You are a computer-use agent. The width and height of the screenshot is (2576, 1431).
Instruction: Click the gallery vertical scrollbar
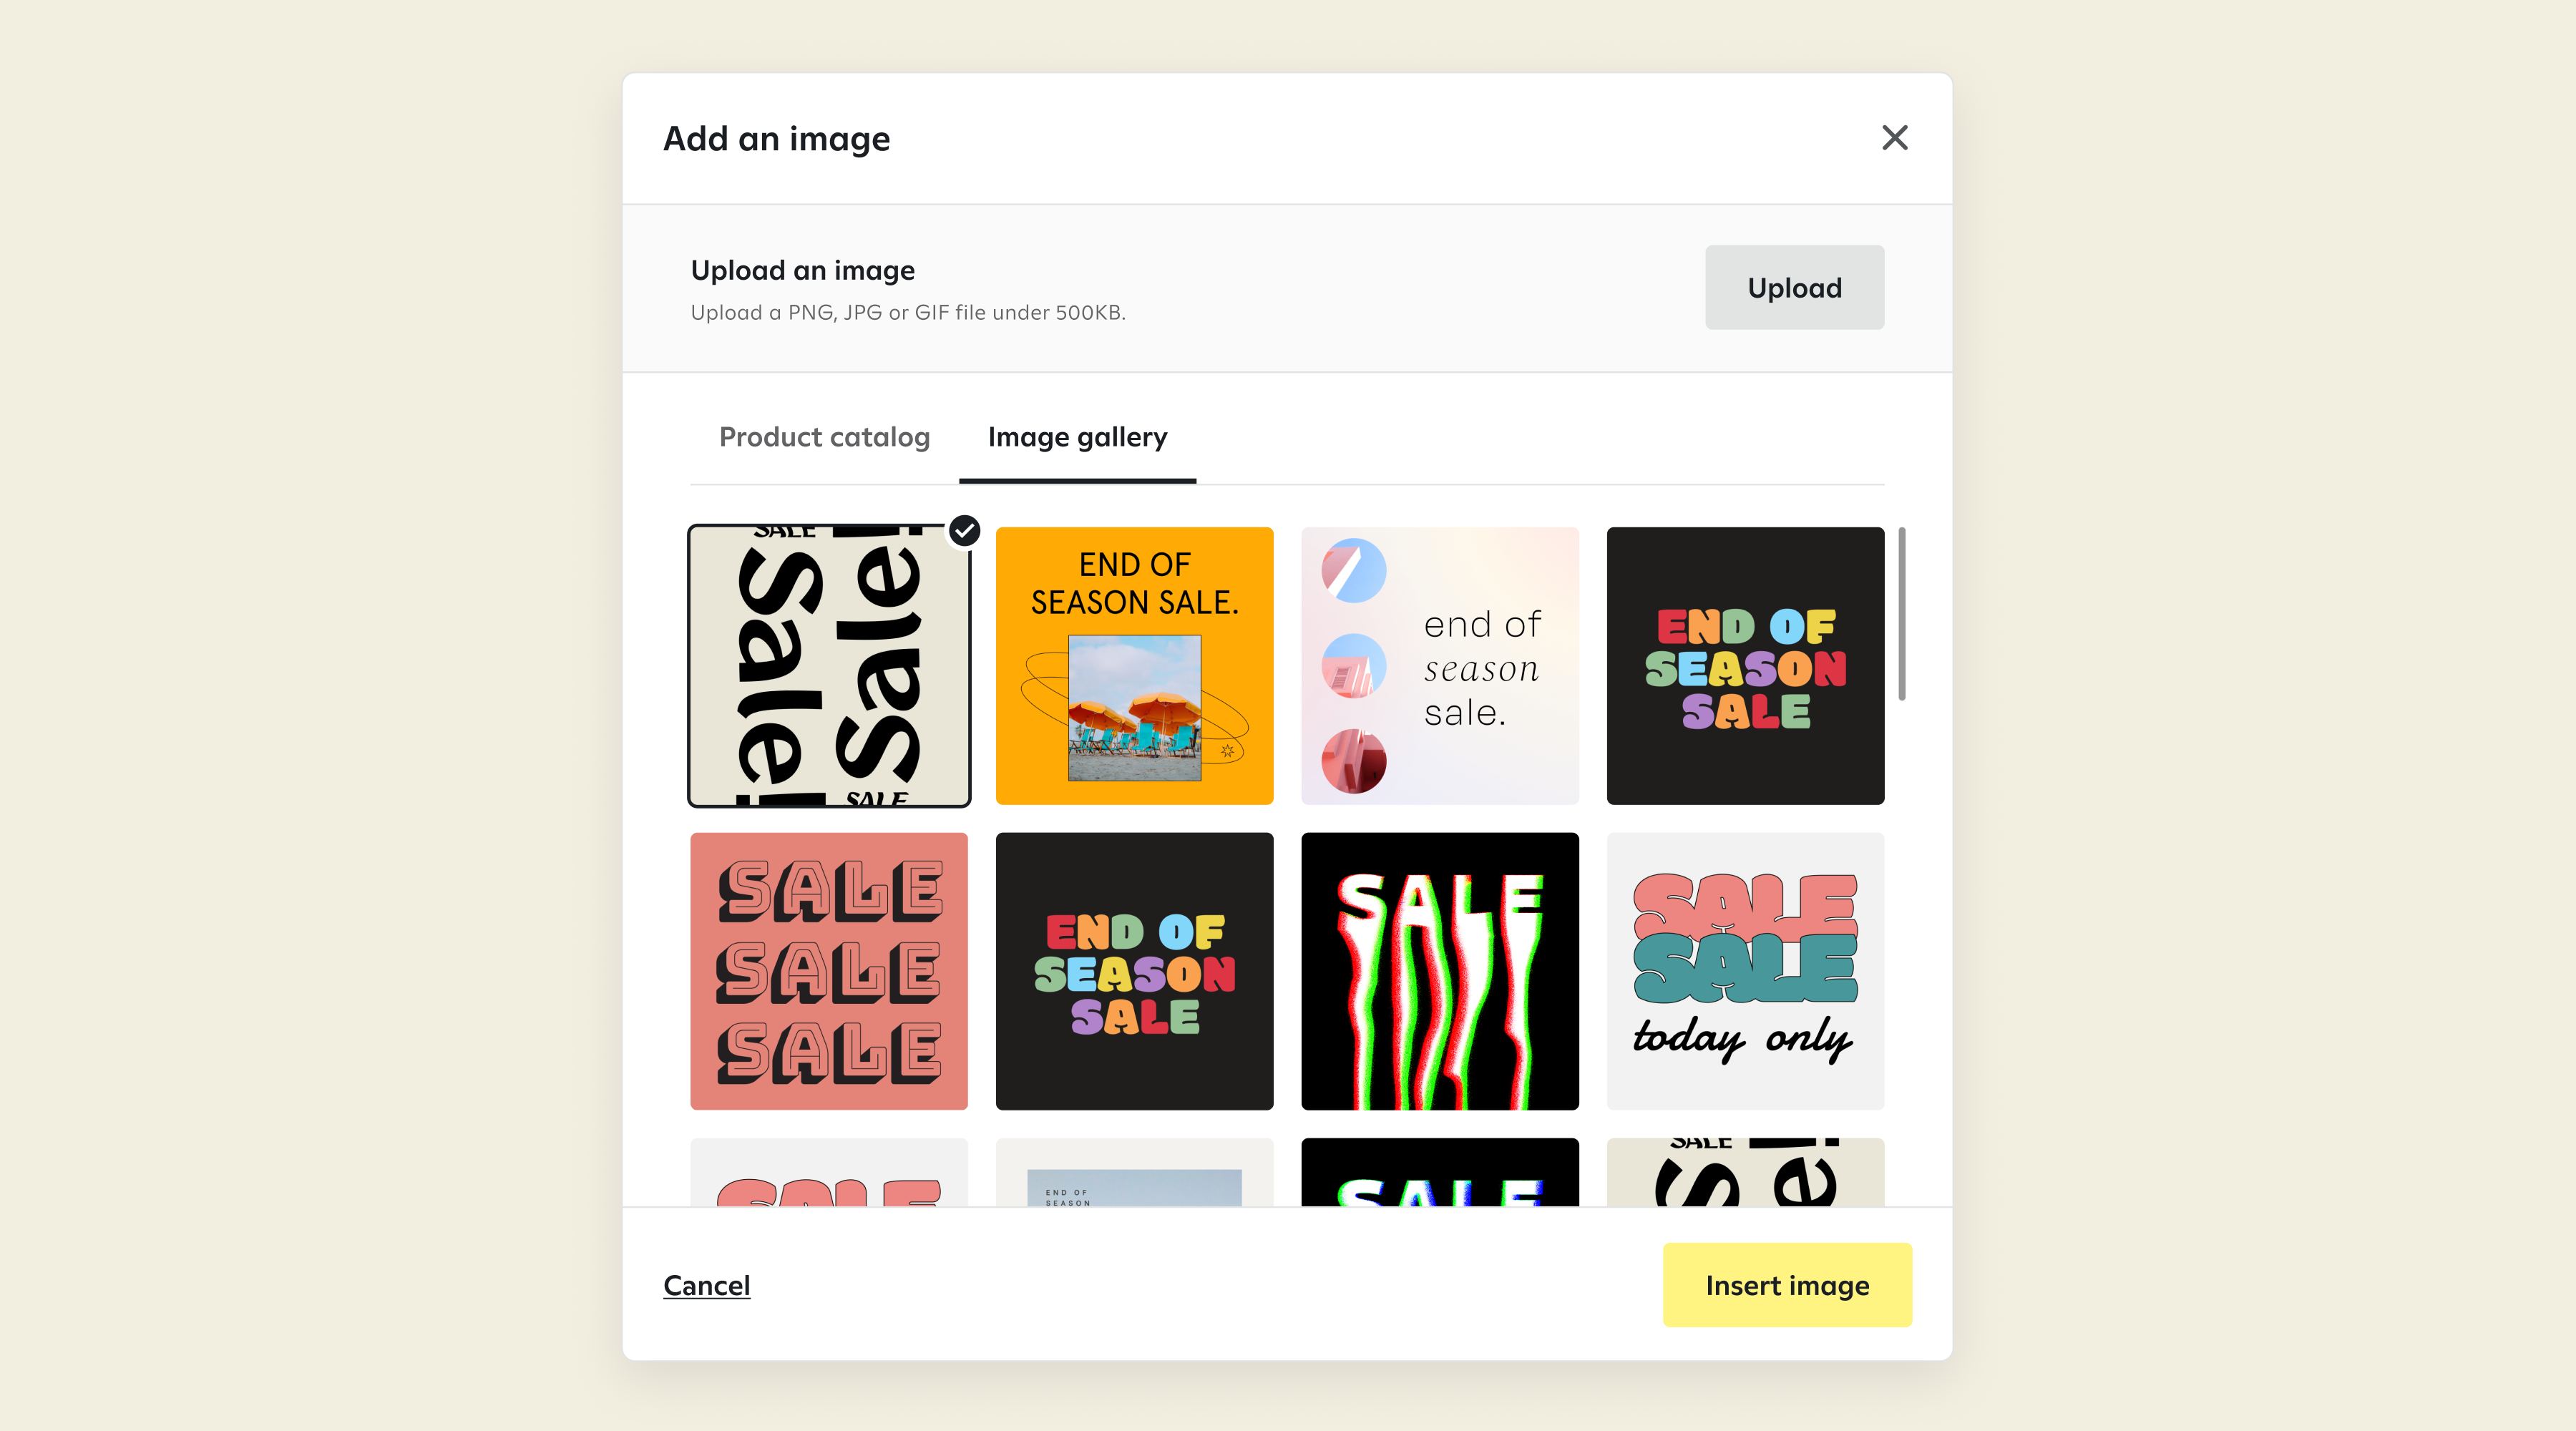click(1901, 614)
